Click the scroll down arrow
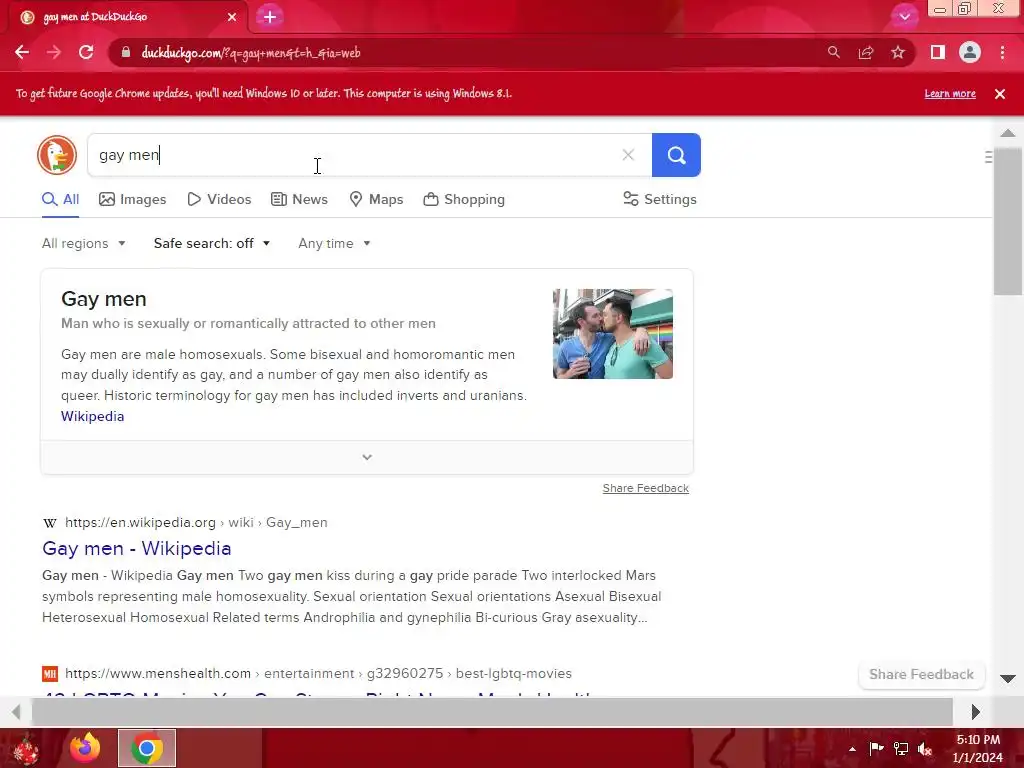 click(1008, 679)
